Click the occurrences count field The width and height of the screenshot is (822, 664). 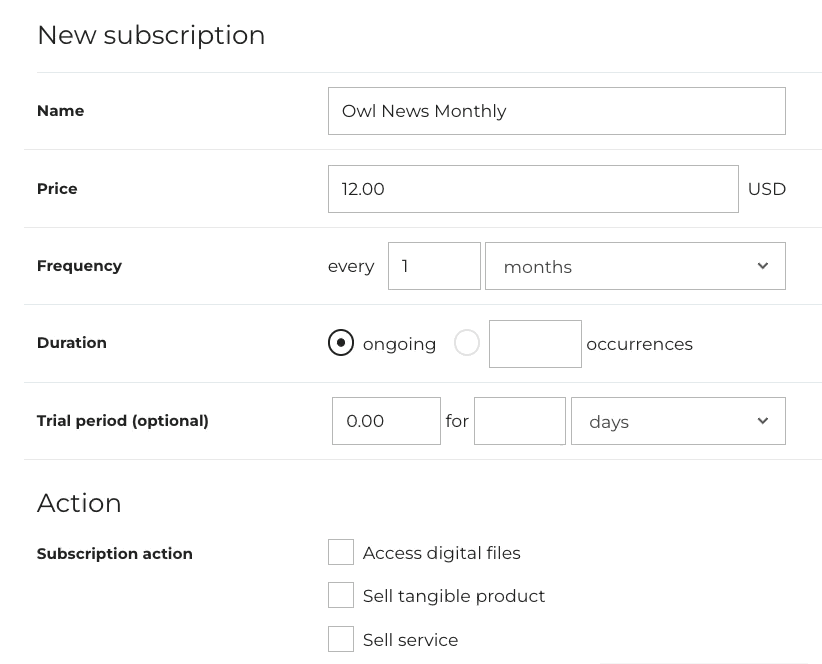tap(535, 343)
